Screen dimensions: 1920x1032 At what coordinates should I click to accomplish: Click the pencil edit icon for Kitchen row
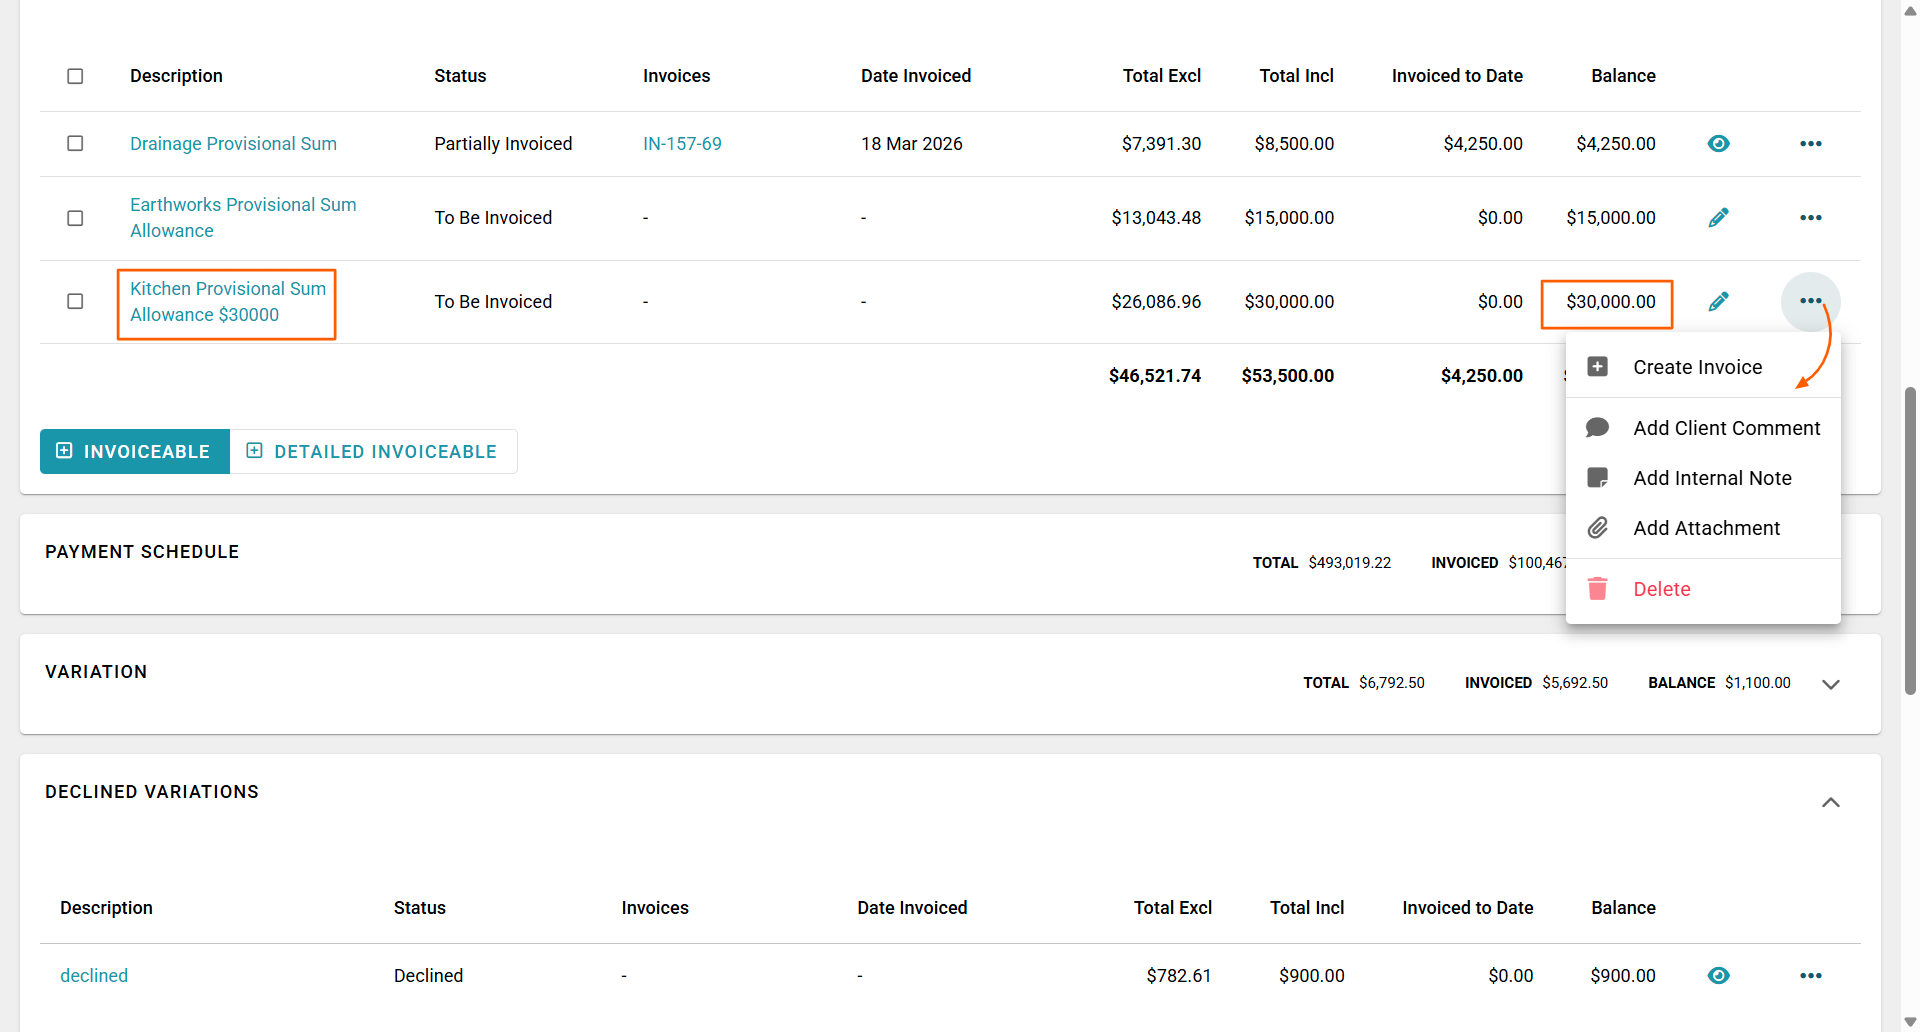point(1718,302)
